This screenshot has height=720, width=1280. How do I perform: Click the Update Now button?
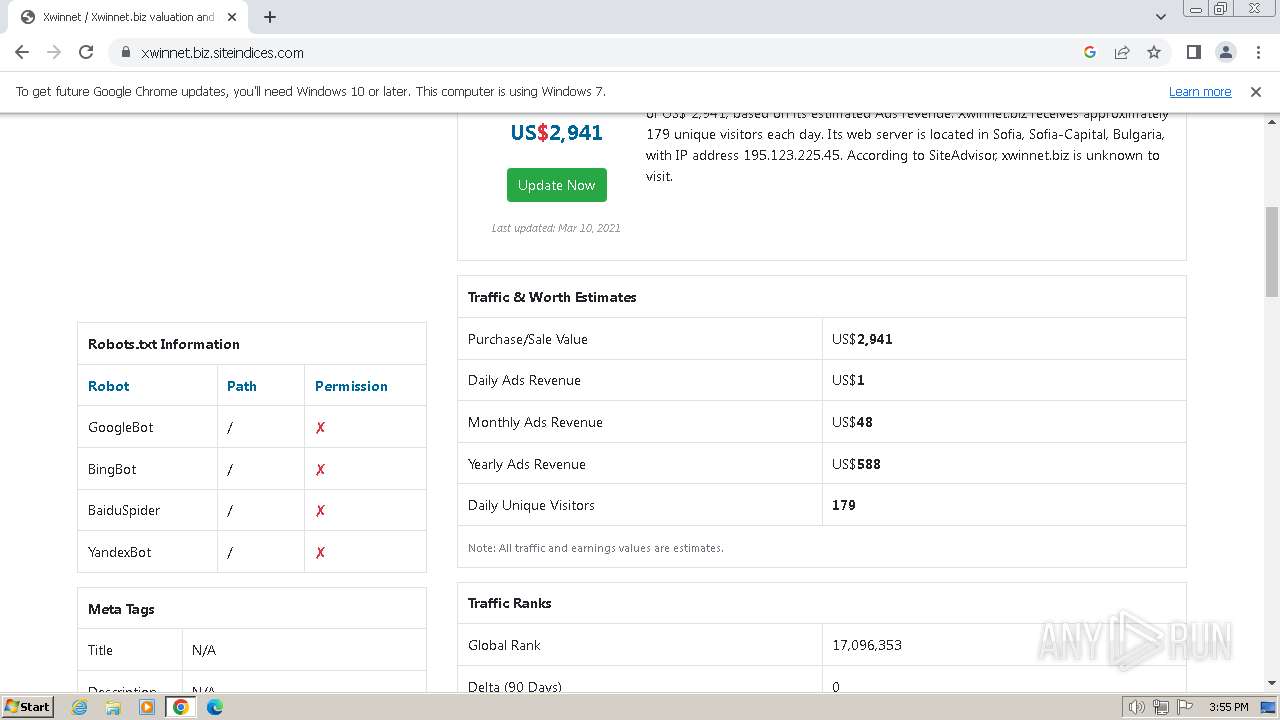tap(557, 185)
